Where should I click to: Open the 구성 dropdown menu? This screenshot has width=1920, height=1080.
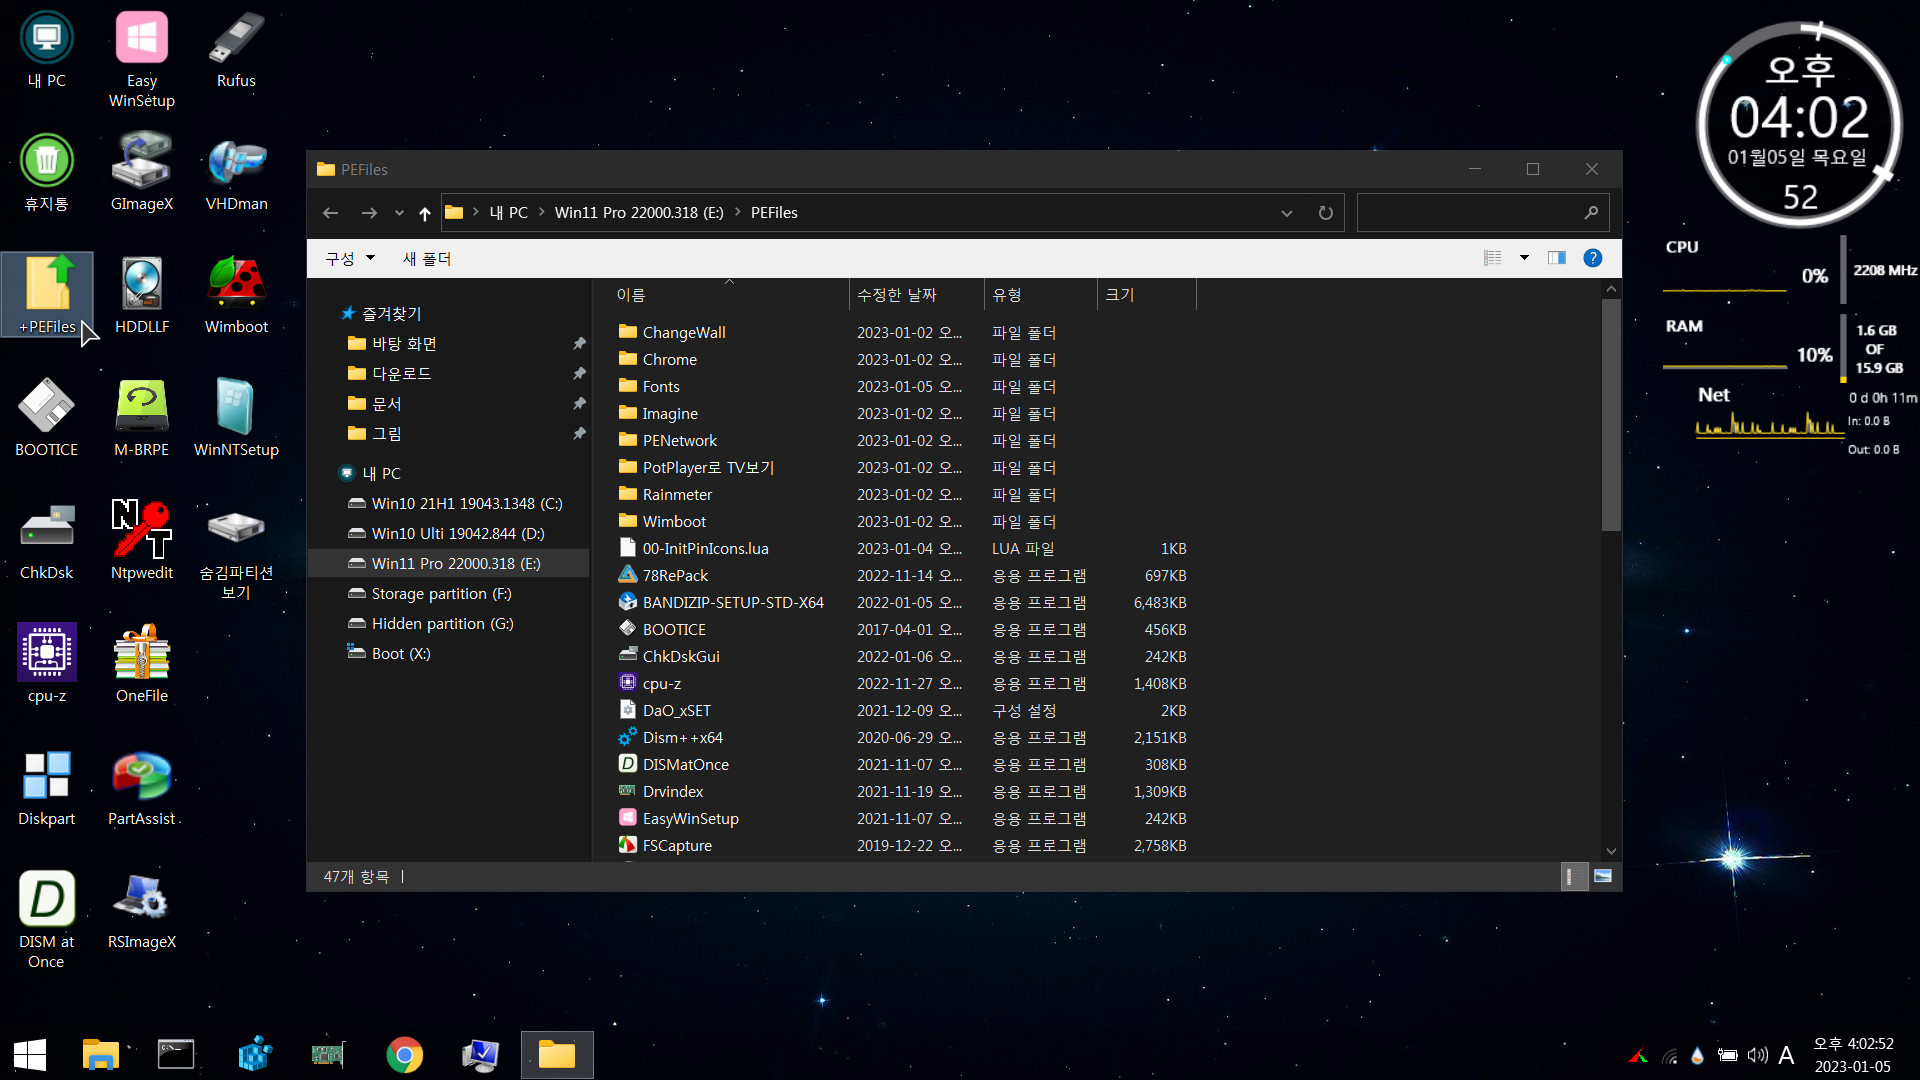(350, 258)
